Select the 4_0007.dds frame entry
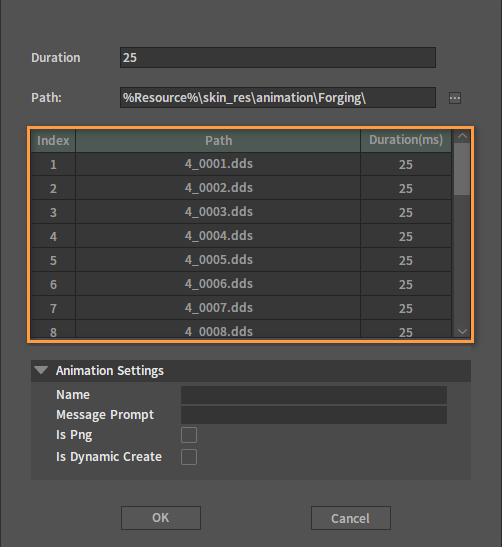The width and height of the screenshot is (502, 547). pyautogui.click(x=241, y=308)
